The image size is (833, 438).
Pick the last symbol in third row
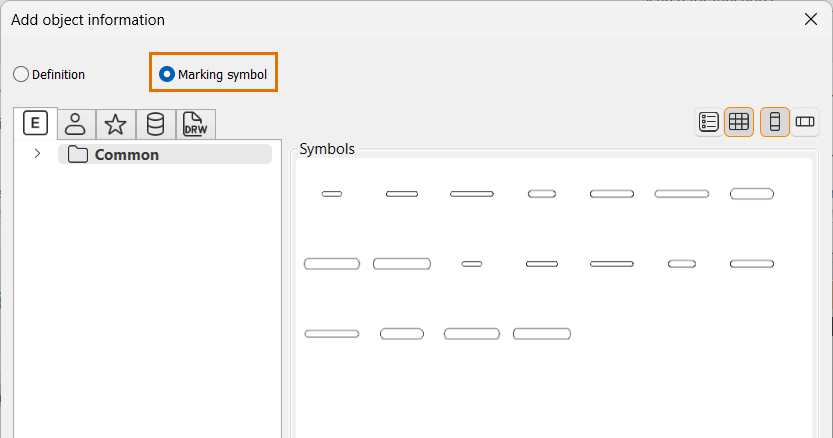point(542,334)
